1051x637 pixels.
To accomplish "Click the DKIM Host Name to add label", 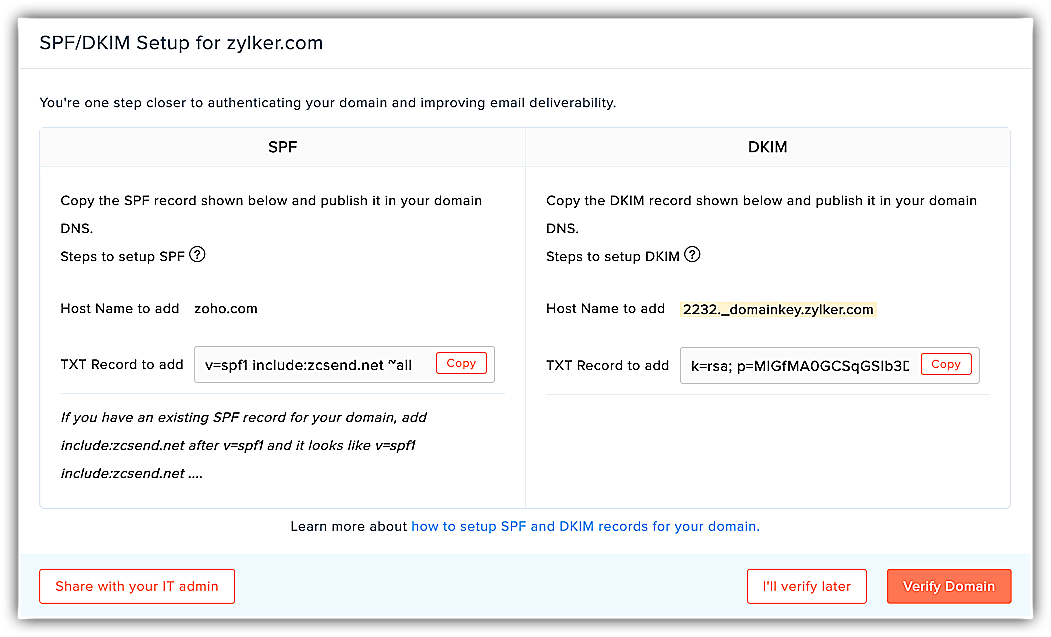I will coord(605,309).
